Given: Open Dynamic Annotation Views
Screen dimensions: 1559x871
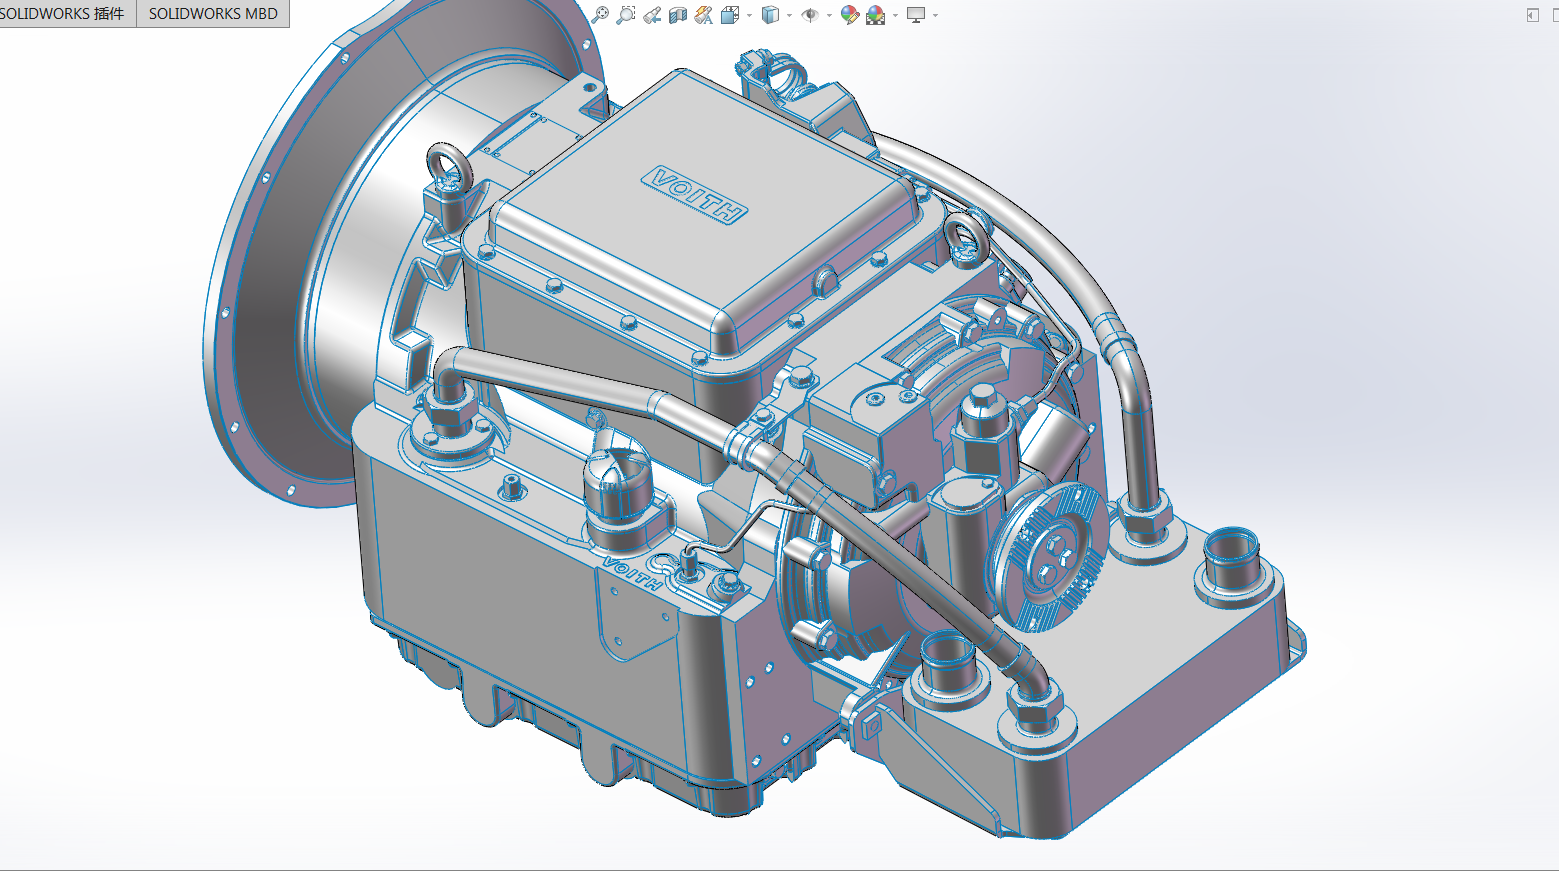Looking at the screenshot, I should coord(704,15).
